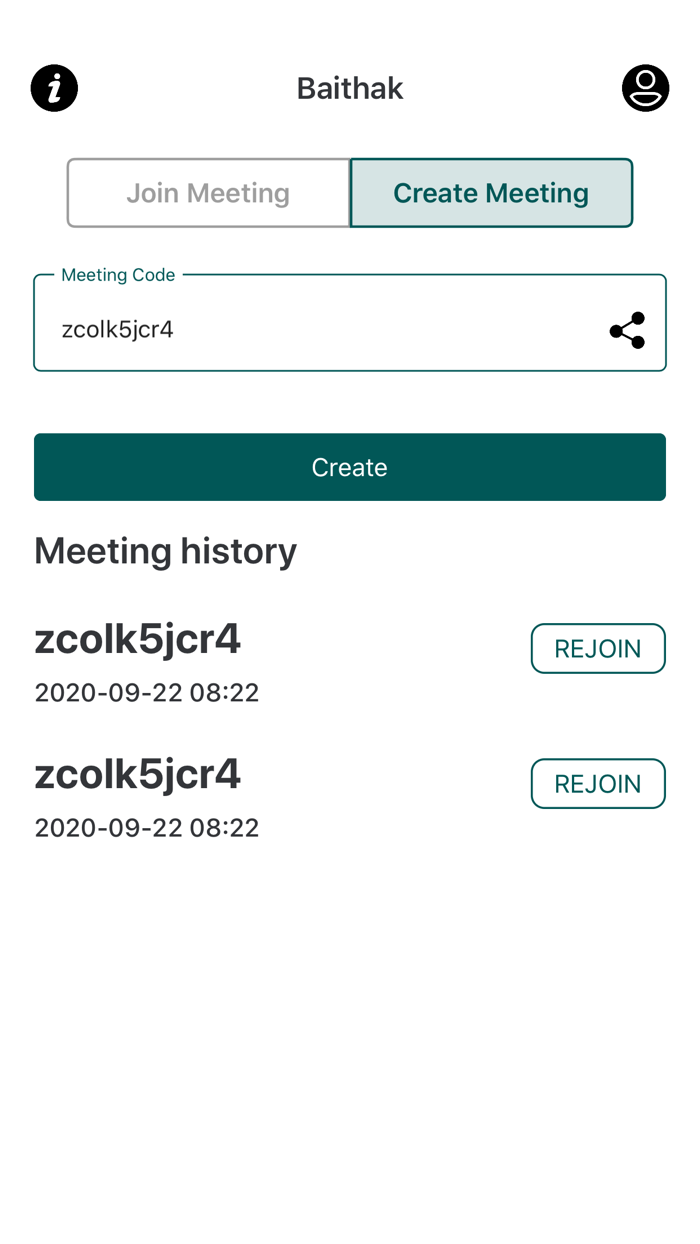The width and height of the screenshot is (700, 1244).
Task: Select the first zcolk5jcr4 history title
Action: click(x=138, y=639)
